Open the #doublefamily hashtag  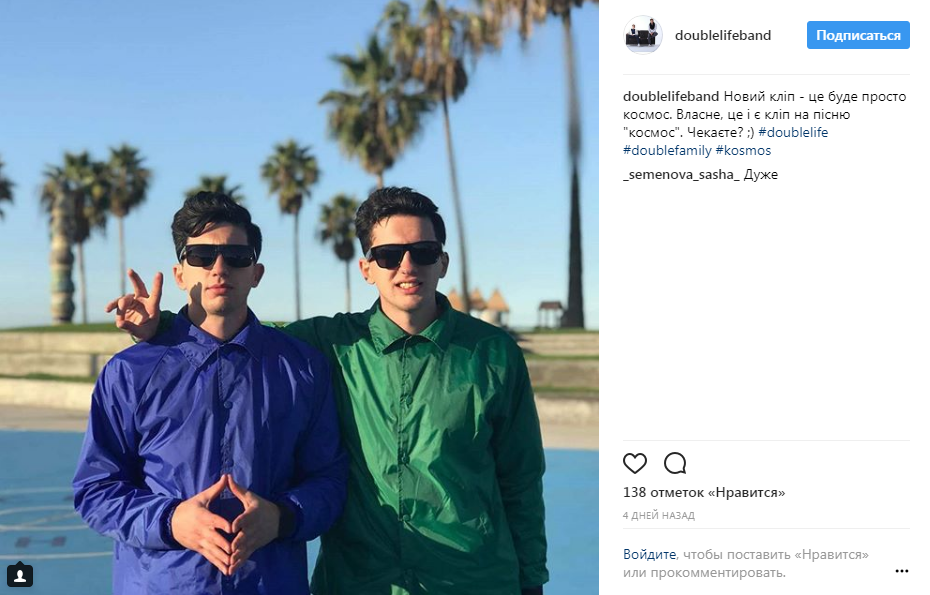pyautogui.click(x=667, y=151)
